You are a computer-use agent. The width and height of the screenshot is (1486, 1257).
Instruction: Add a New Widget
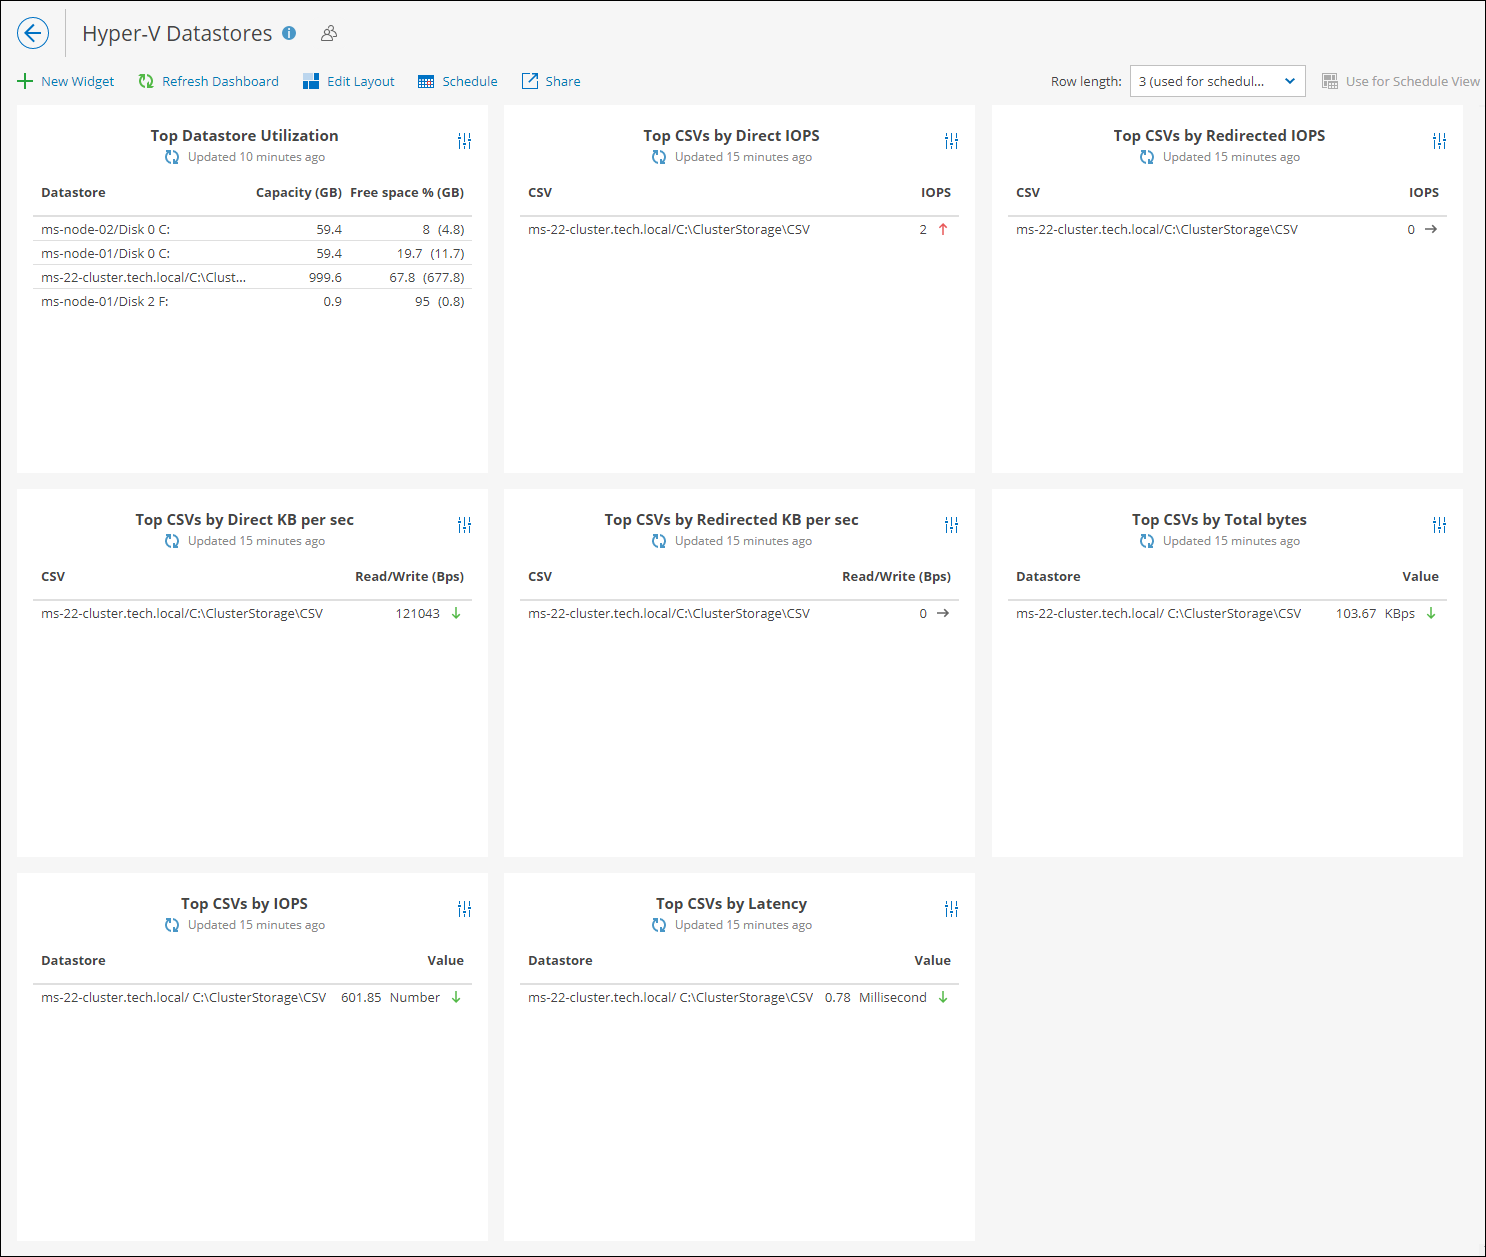(66, 81)
